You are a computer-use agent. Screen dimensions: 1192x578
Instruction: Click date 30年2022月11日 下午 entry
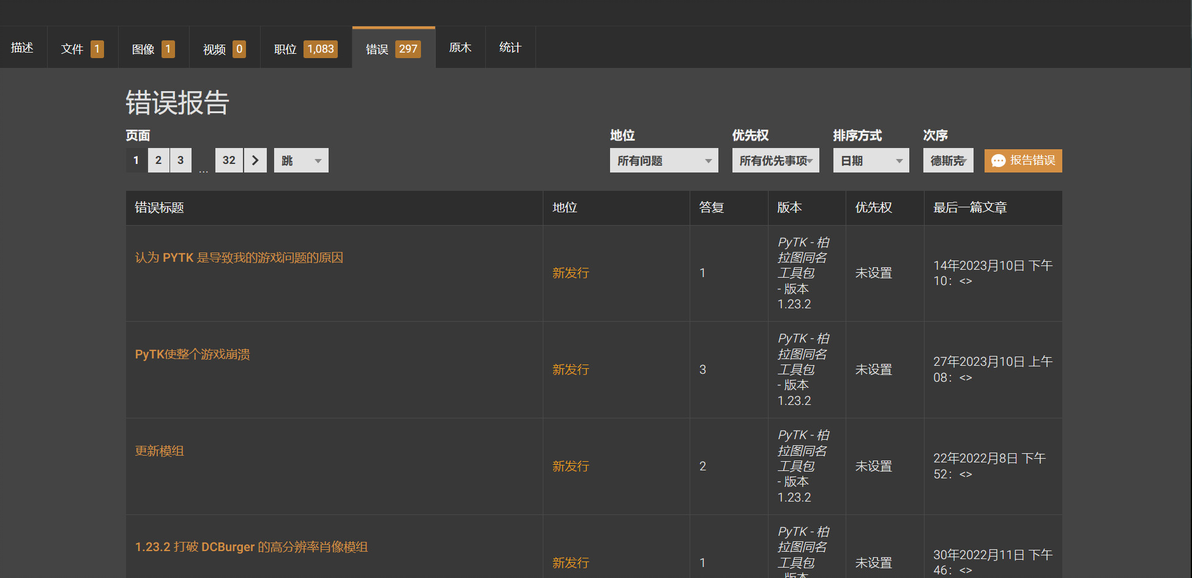993,563
